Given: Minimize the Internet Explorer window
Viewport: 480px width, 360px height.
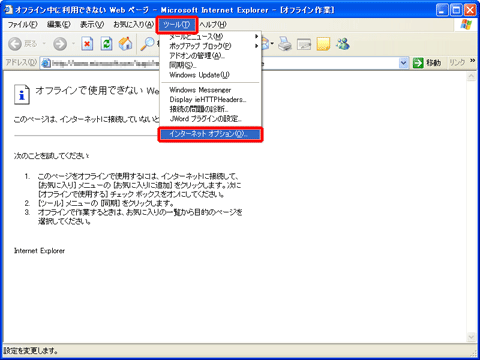Looking at the screenshot, I should click(x=442, y=10).
